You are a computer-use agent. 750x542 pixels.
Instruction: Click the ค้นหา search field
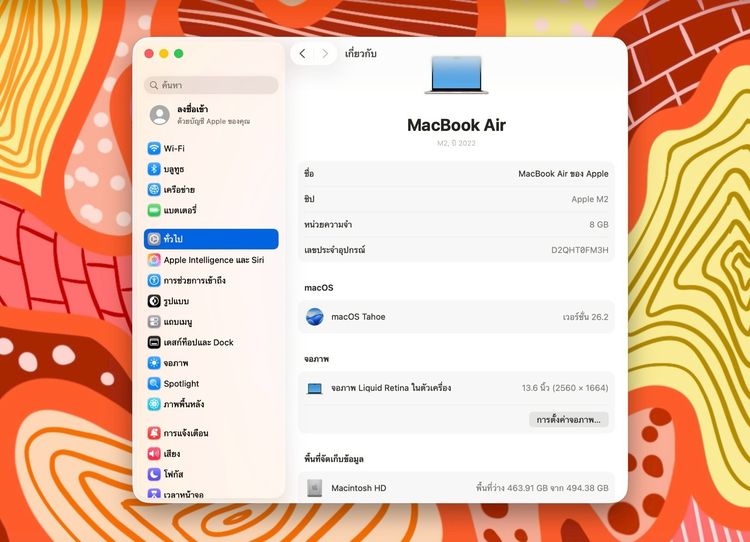[211, 85]
